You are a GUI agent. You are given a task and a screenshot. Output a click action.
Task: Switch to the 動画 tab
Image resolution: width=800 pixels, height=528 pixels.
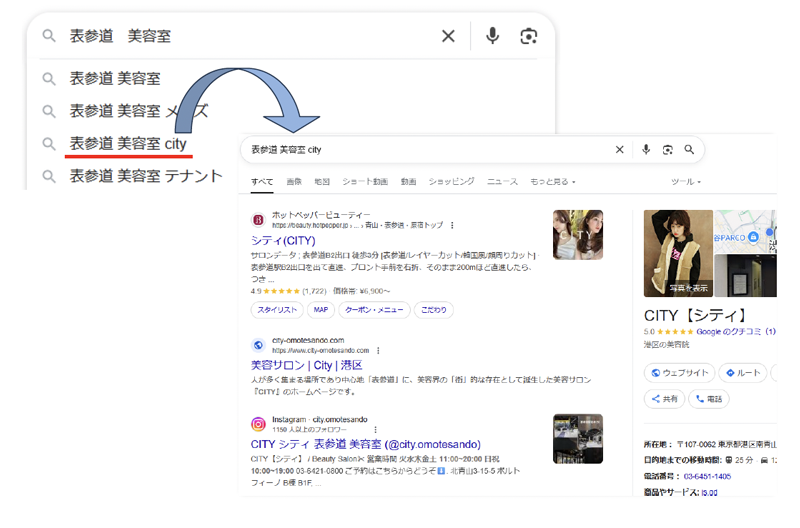408,182
